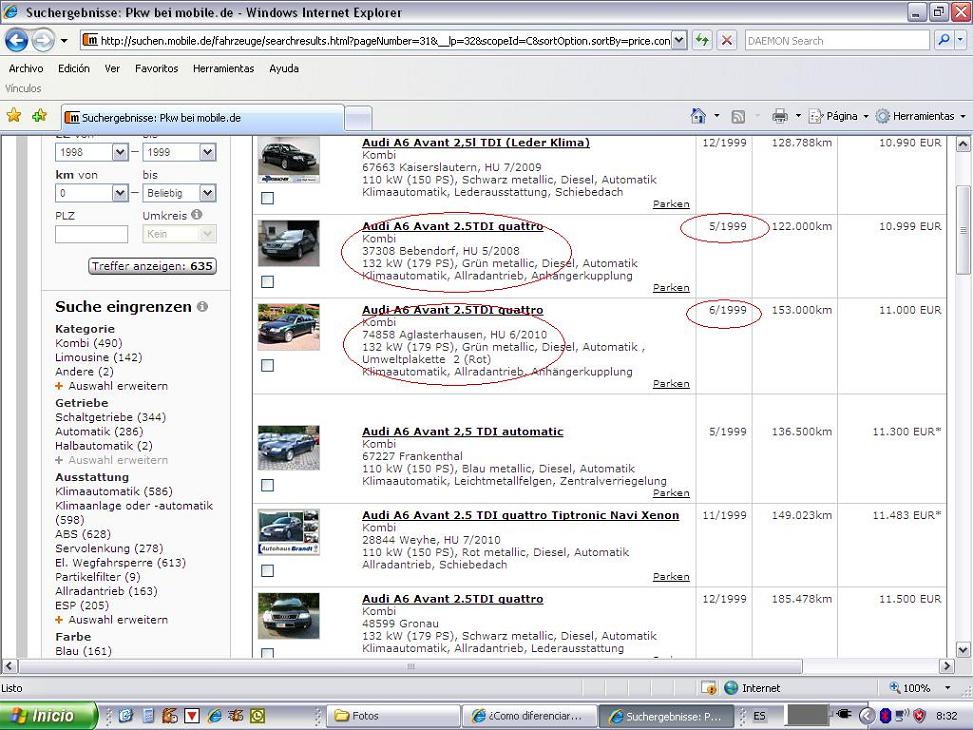Click the Add to Favorites icon
The height and width of the screenshot is (730, 973).
(39, 115)
